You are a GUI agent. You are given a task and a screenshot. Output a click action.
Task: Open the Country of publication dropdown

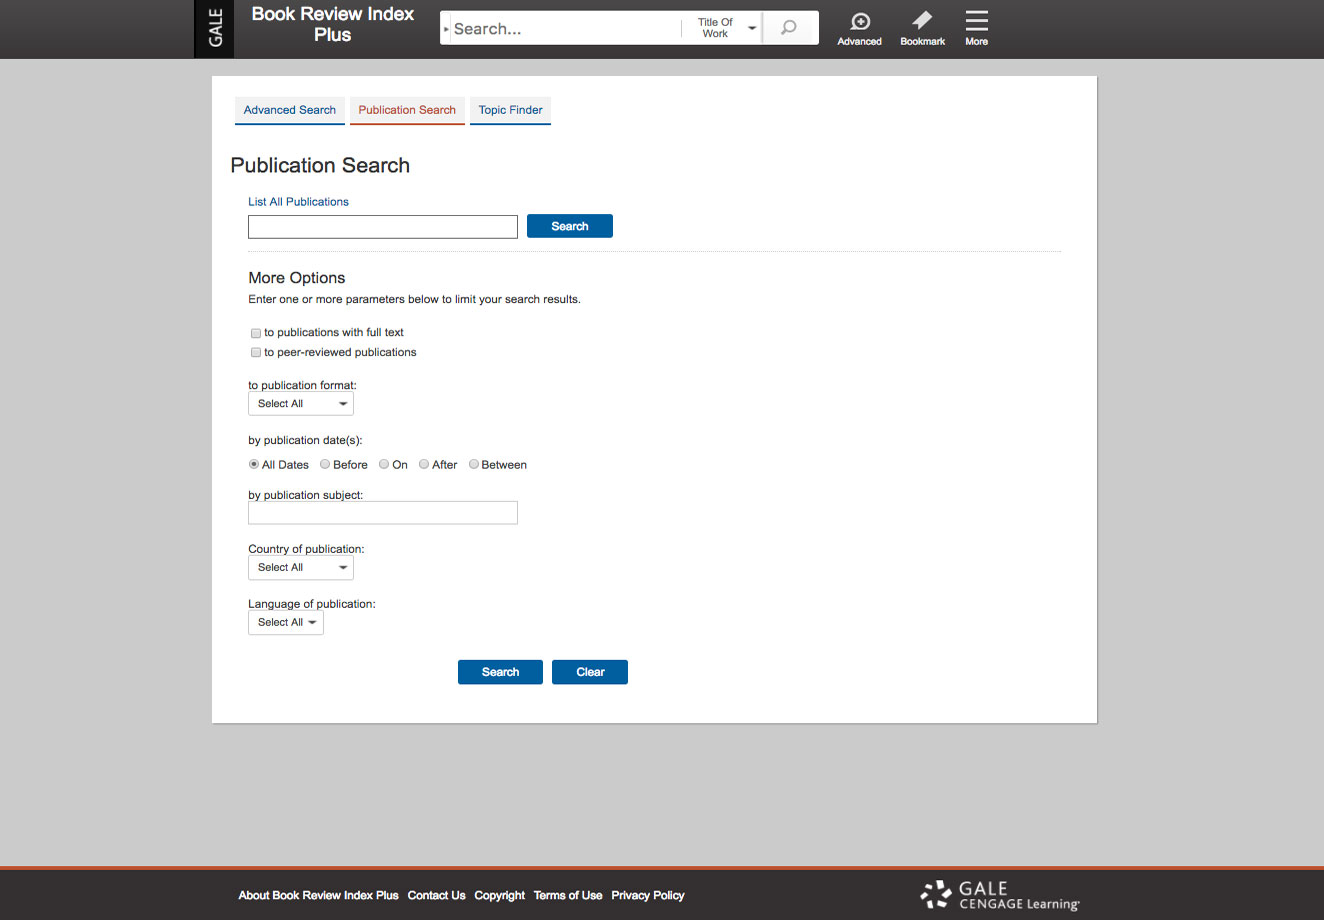pos(301,568)
